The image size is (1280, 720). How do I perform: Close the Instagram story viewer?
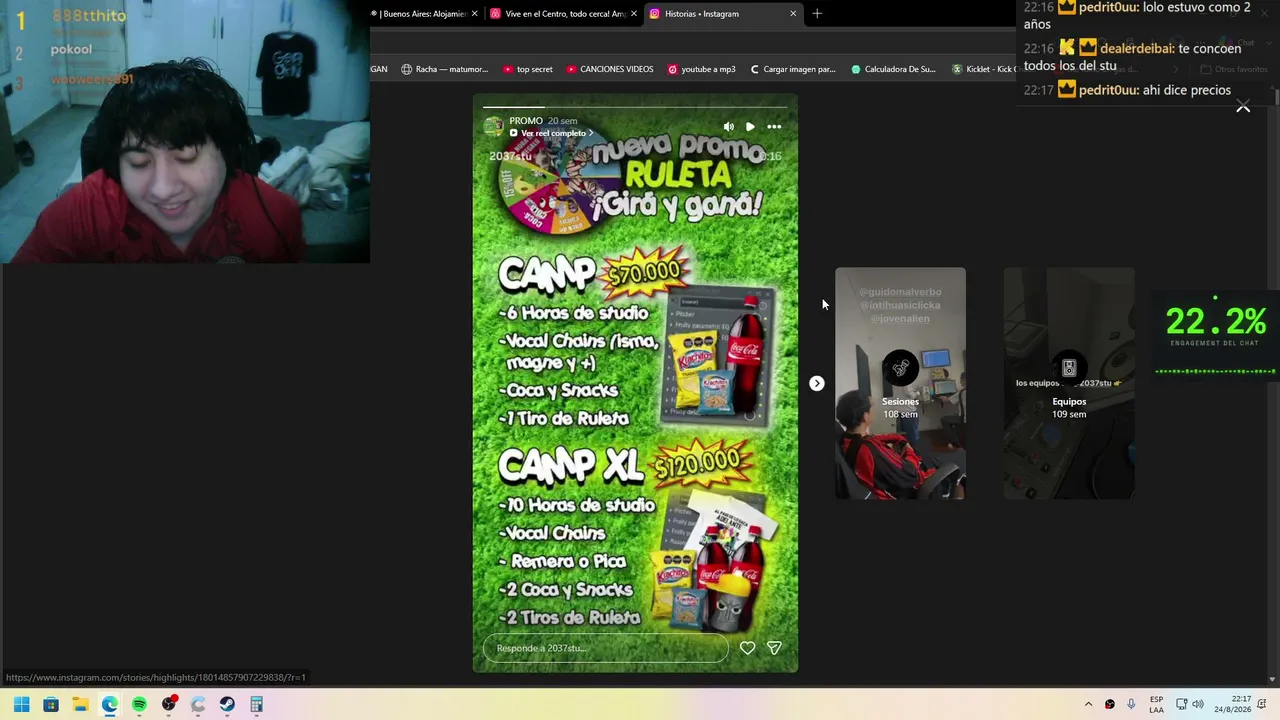1243,106
